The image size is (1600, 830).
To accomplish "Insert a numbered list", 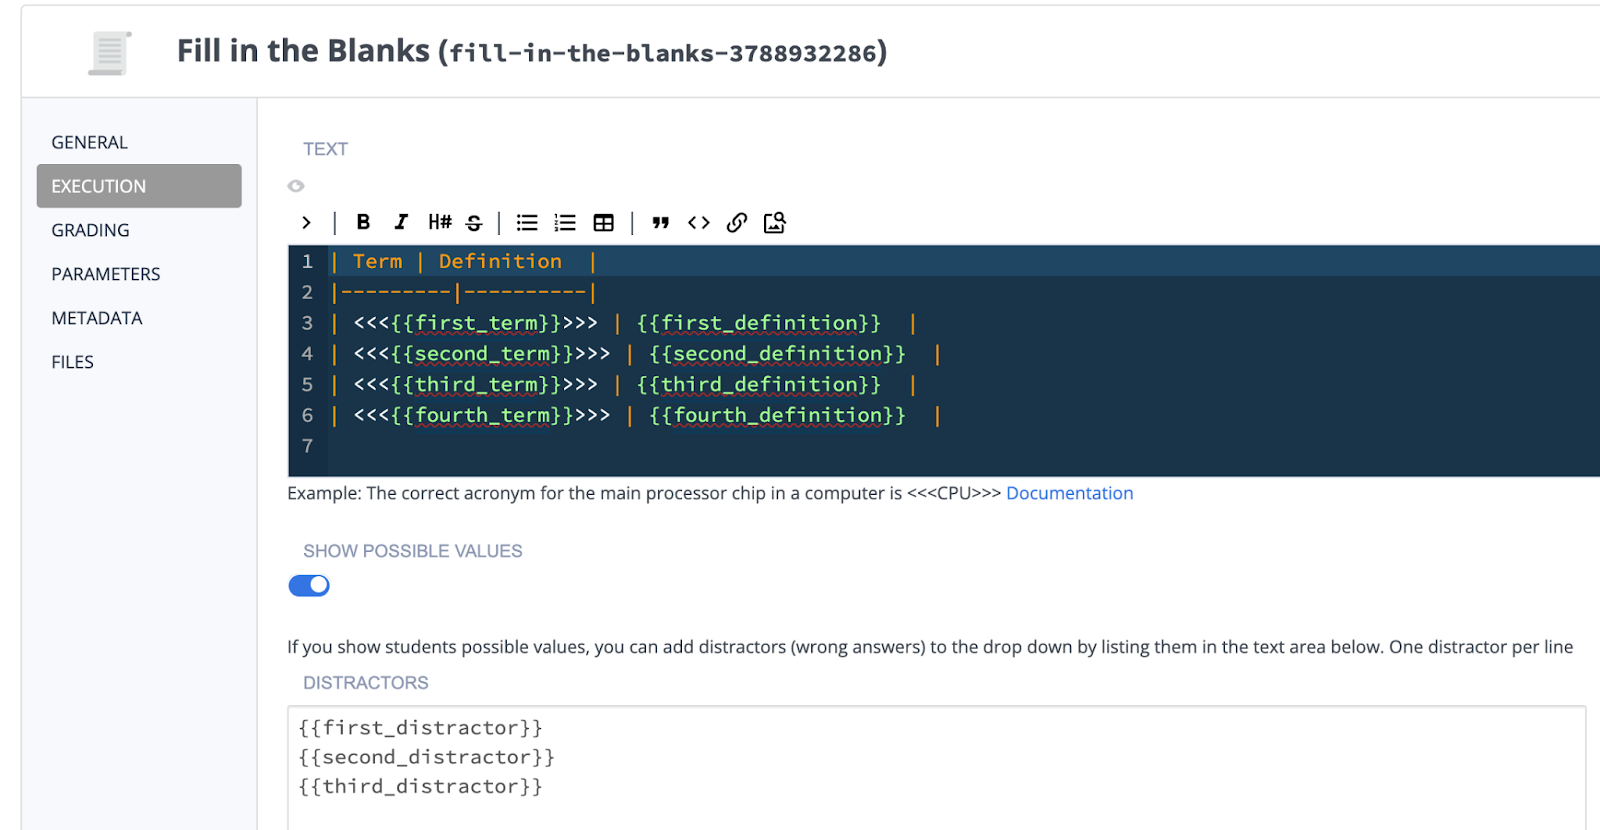I will pyautogui.click(x=565, y=222).
